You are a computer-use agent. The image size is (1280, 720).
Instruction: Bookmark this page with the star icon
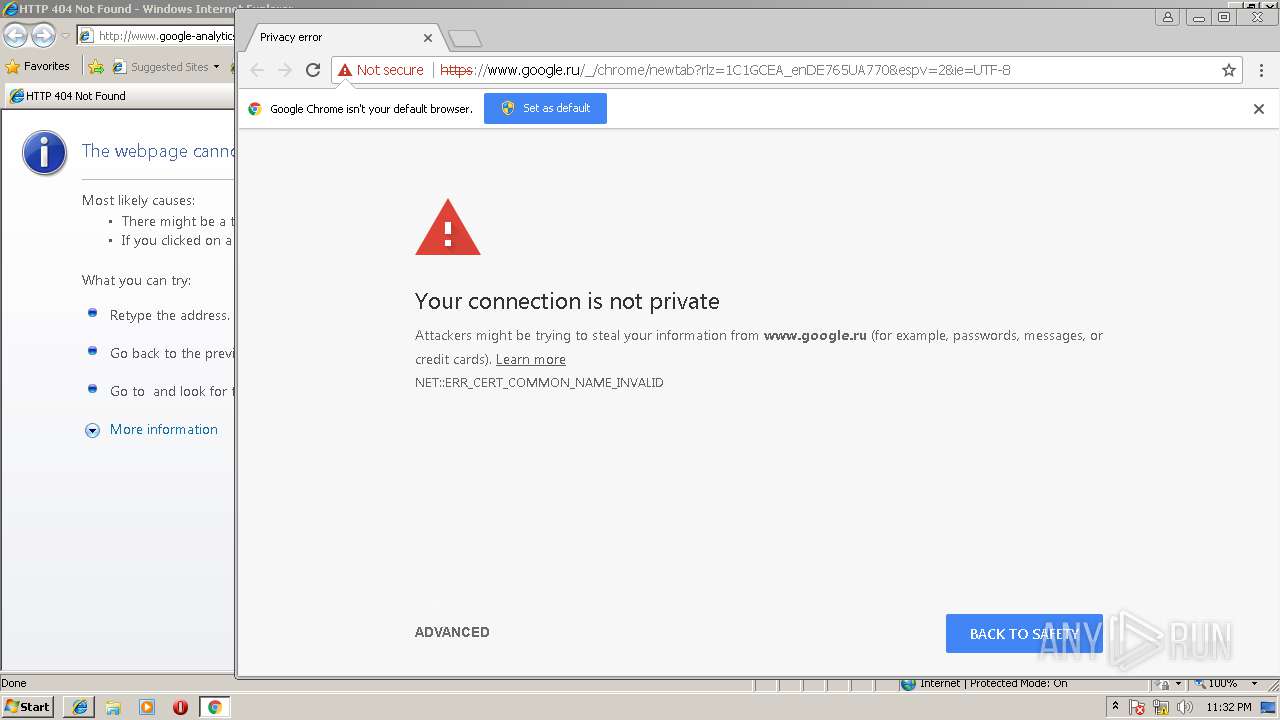(x=1229, y=70)
